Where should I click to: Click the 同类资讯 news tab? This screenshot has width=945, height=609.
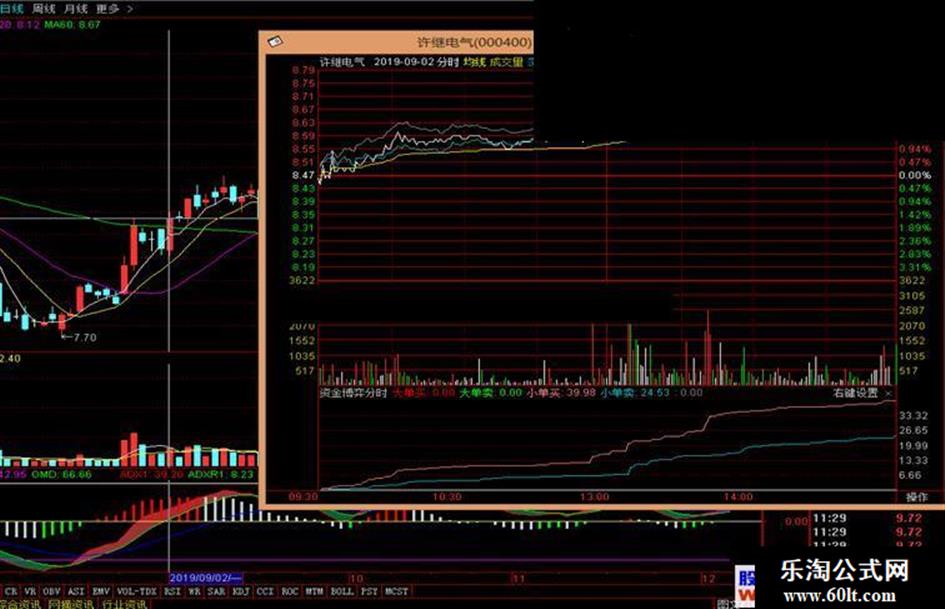tap(71, 604)
